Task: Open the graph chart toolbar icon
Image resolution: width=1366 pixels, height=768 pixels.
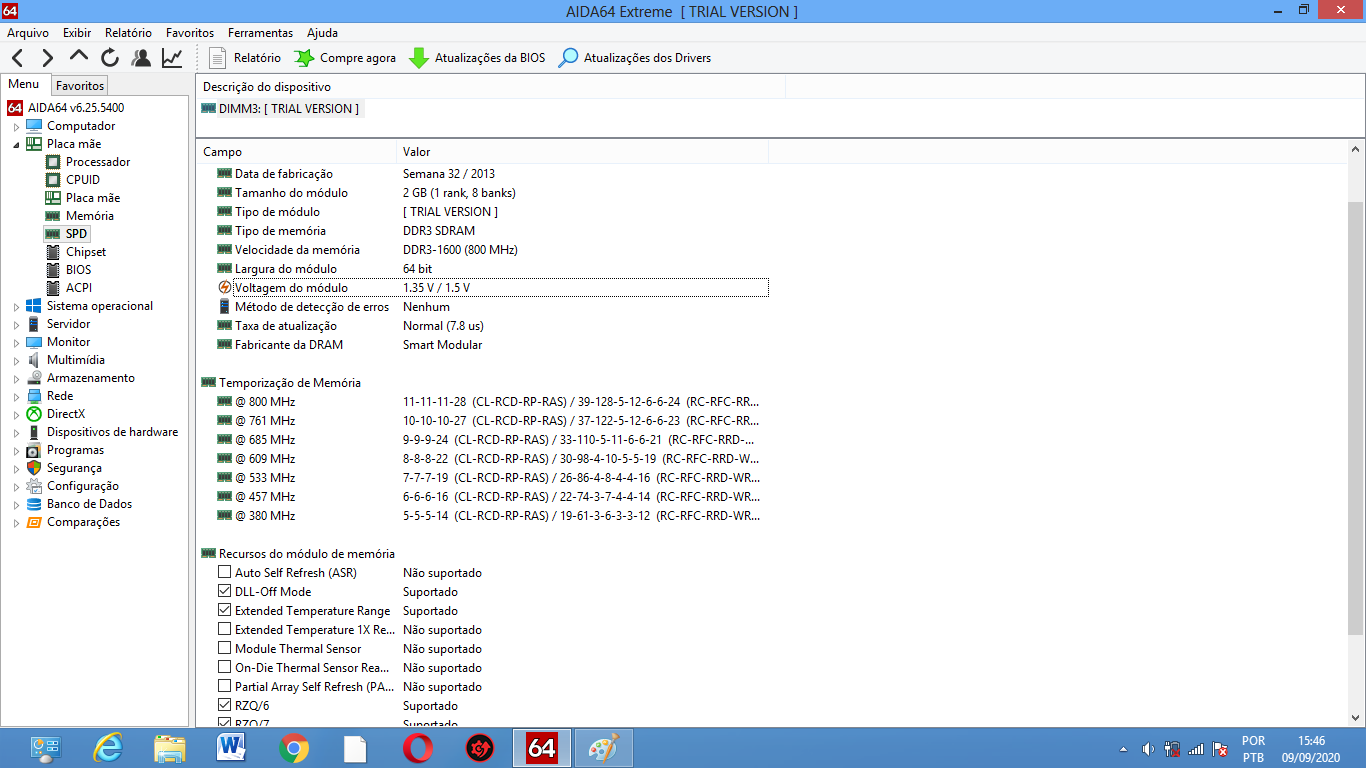Action: pyautogui.click(x=172, y=58)
